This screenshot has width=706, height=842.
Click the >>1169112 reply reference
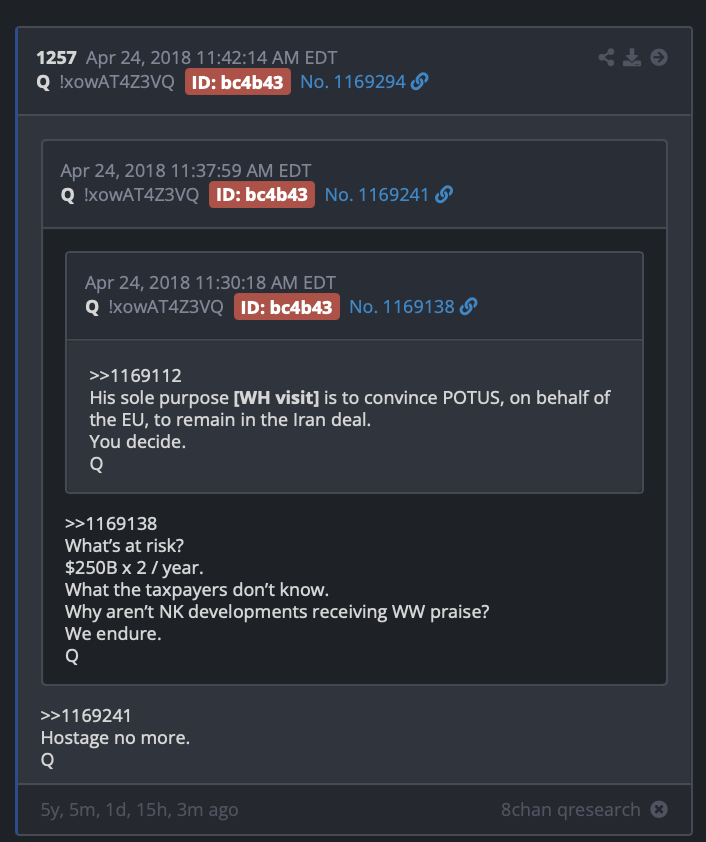135,376
